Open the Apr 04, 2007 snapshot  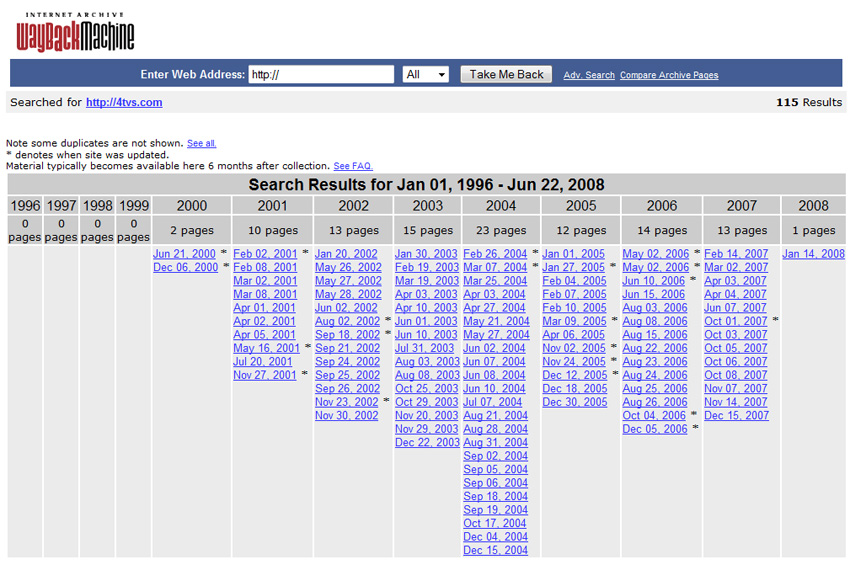[x=735, y=294]
